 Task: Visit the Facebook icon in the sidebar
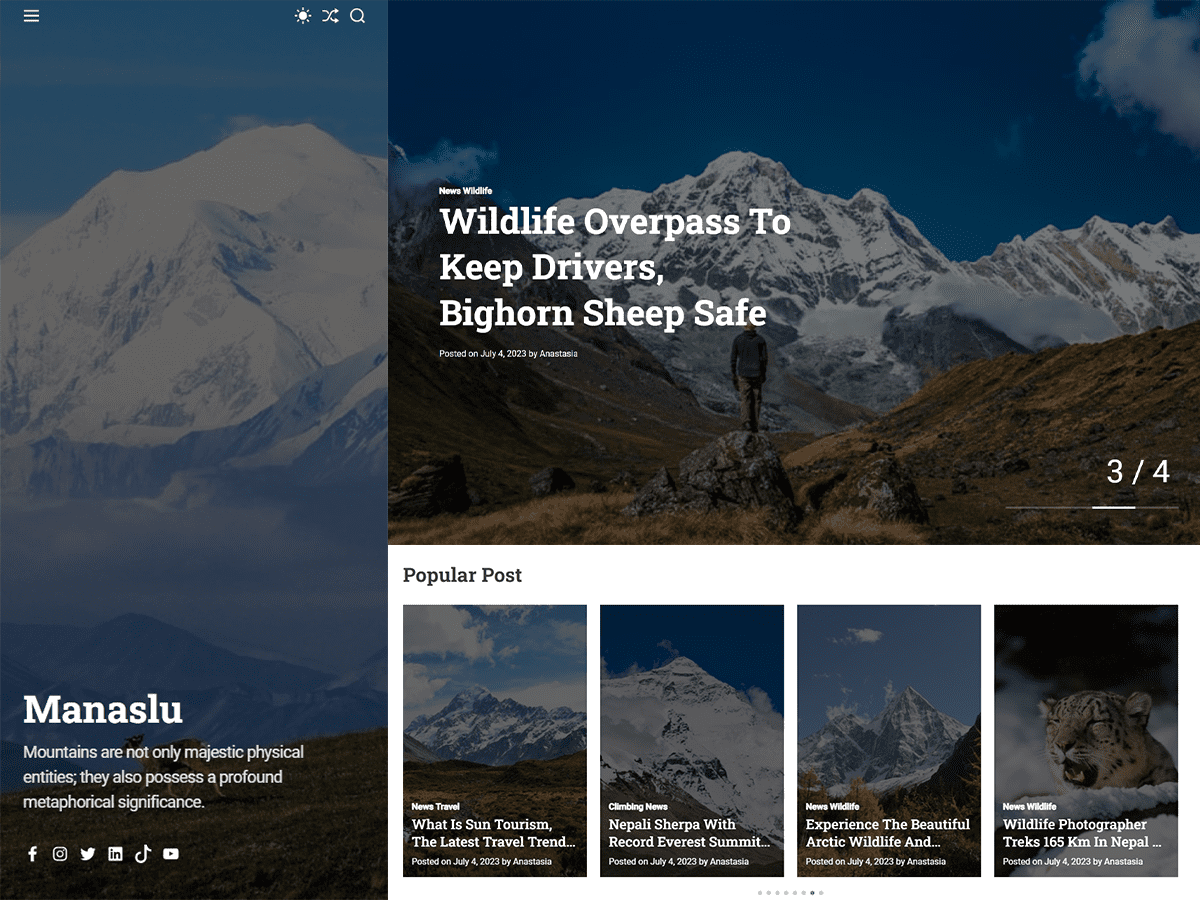coord(32,854)
